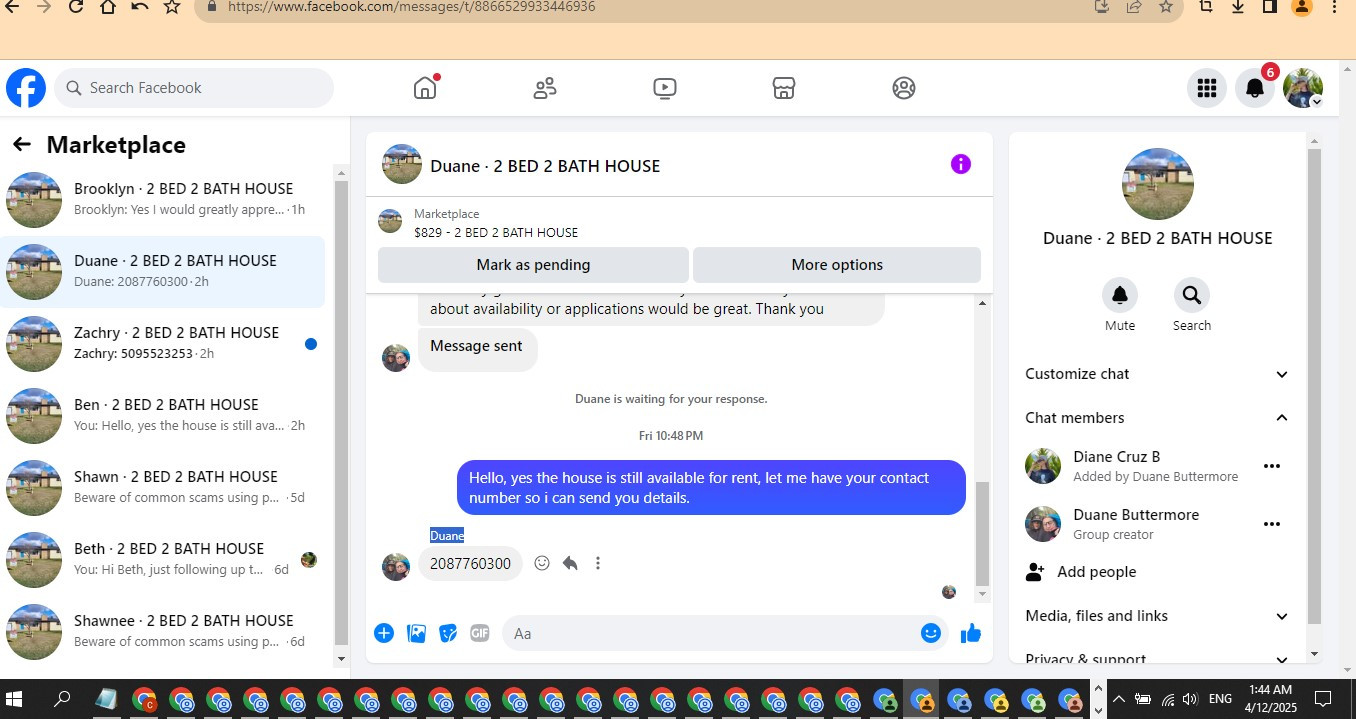Send a thumbs-up like
1356x719 pixels.
[971, 633]
